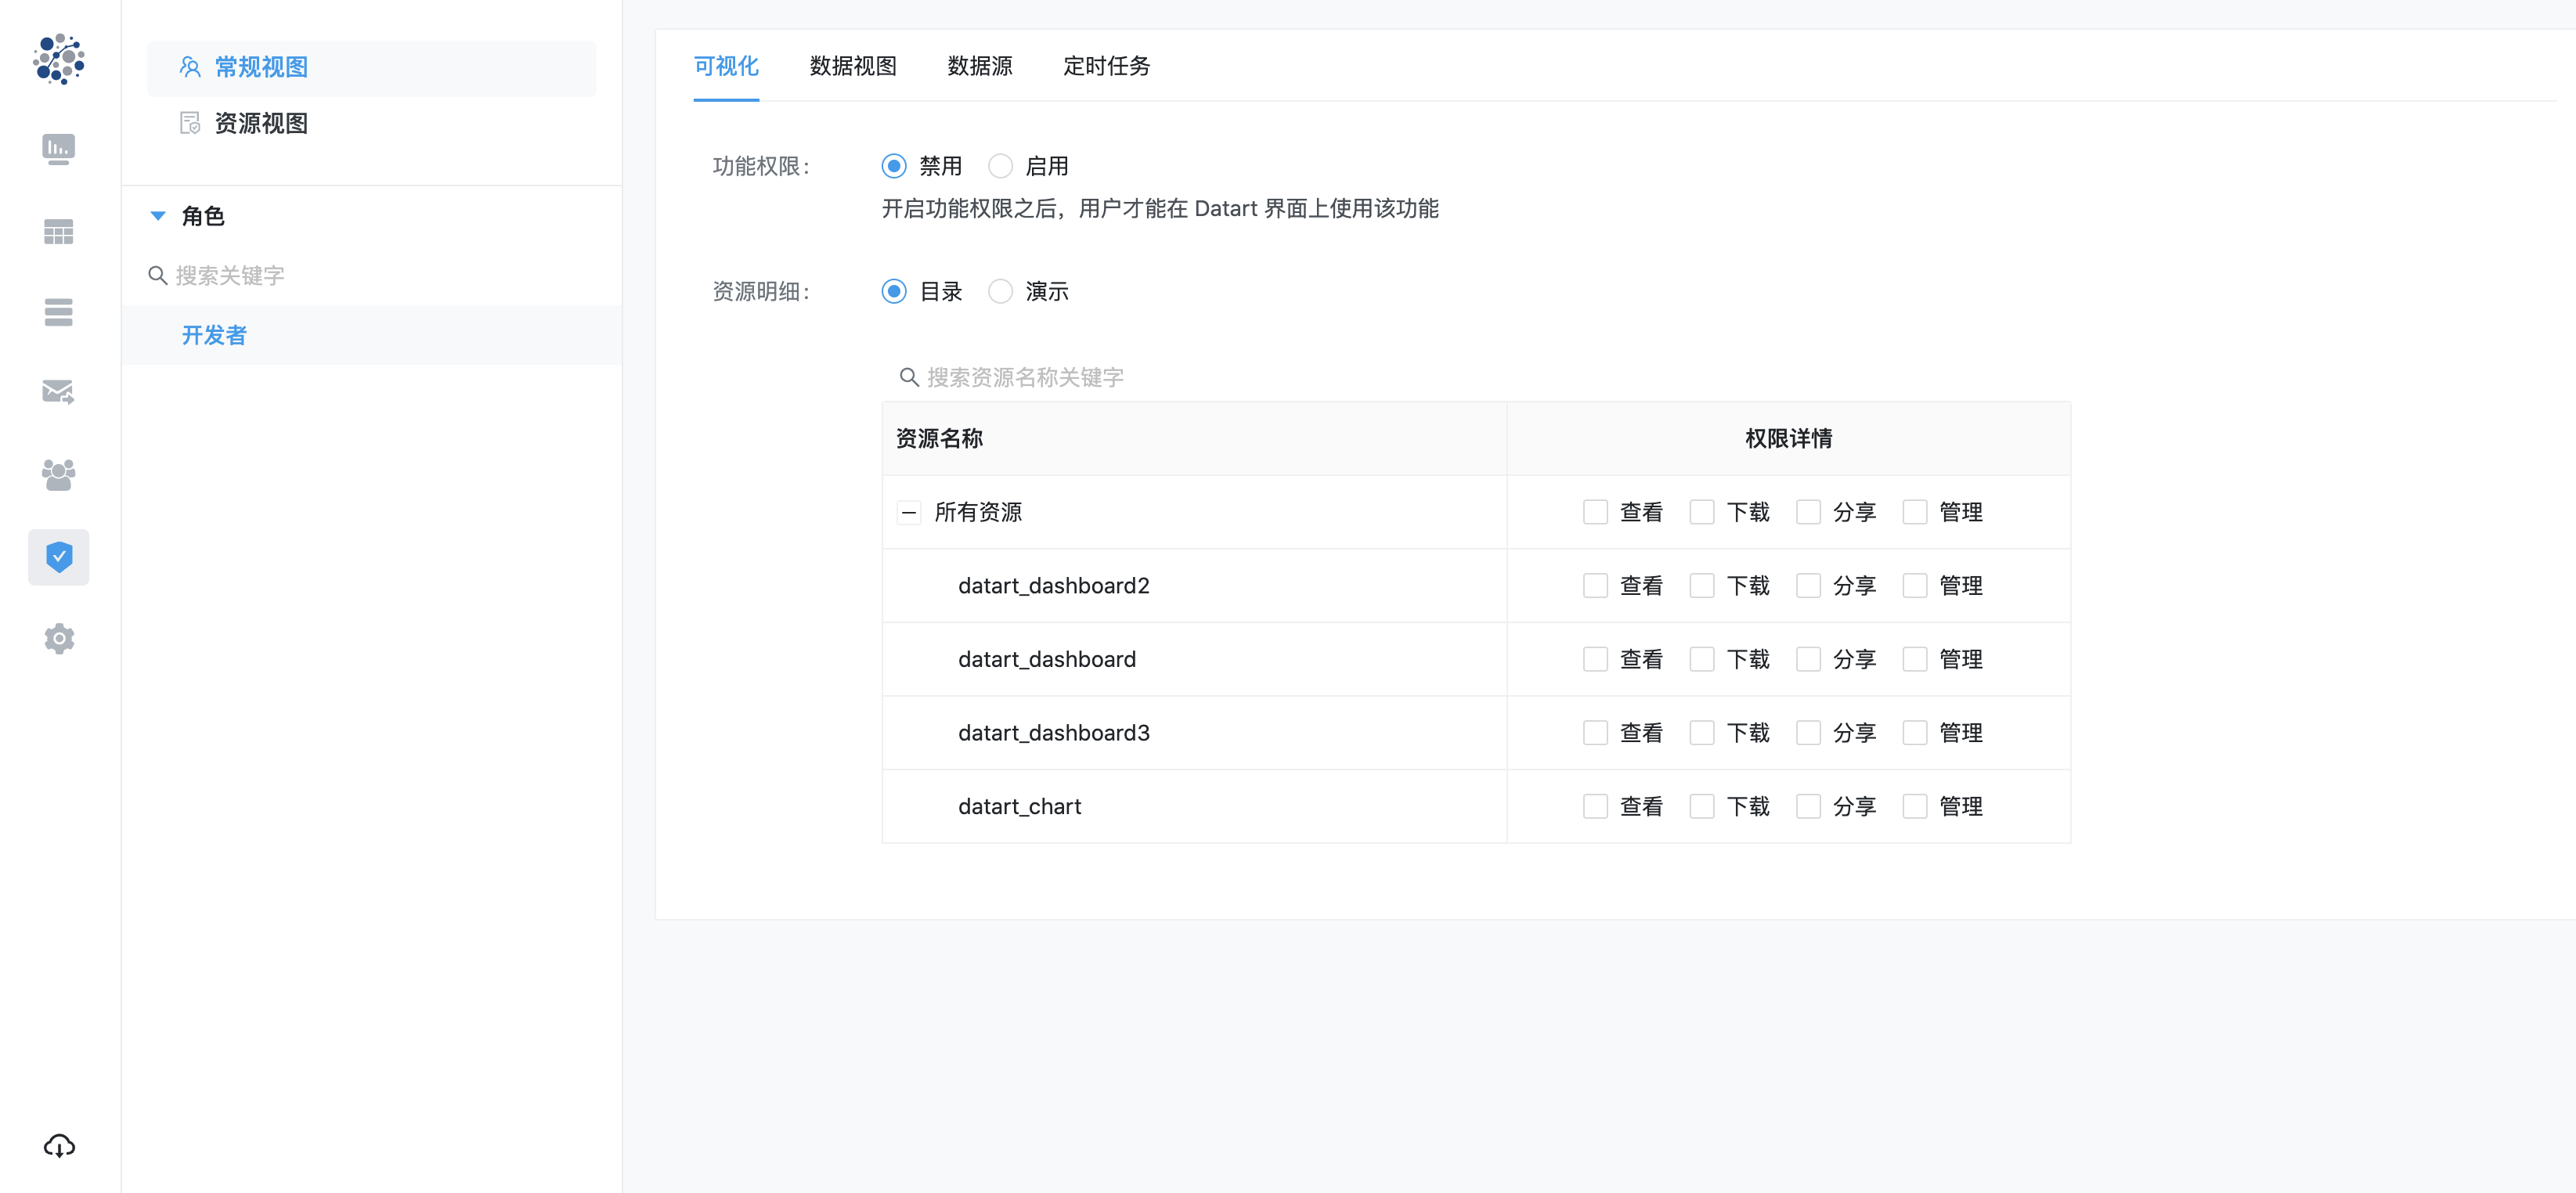Collapse the 角色 section arrow
Screen dimensions: 2576x1193
tap(158, 216)
